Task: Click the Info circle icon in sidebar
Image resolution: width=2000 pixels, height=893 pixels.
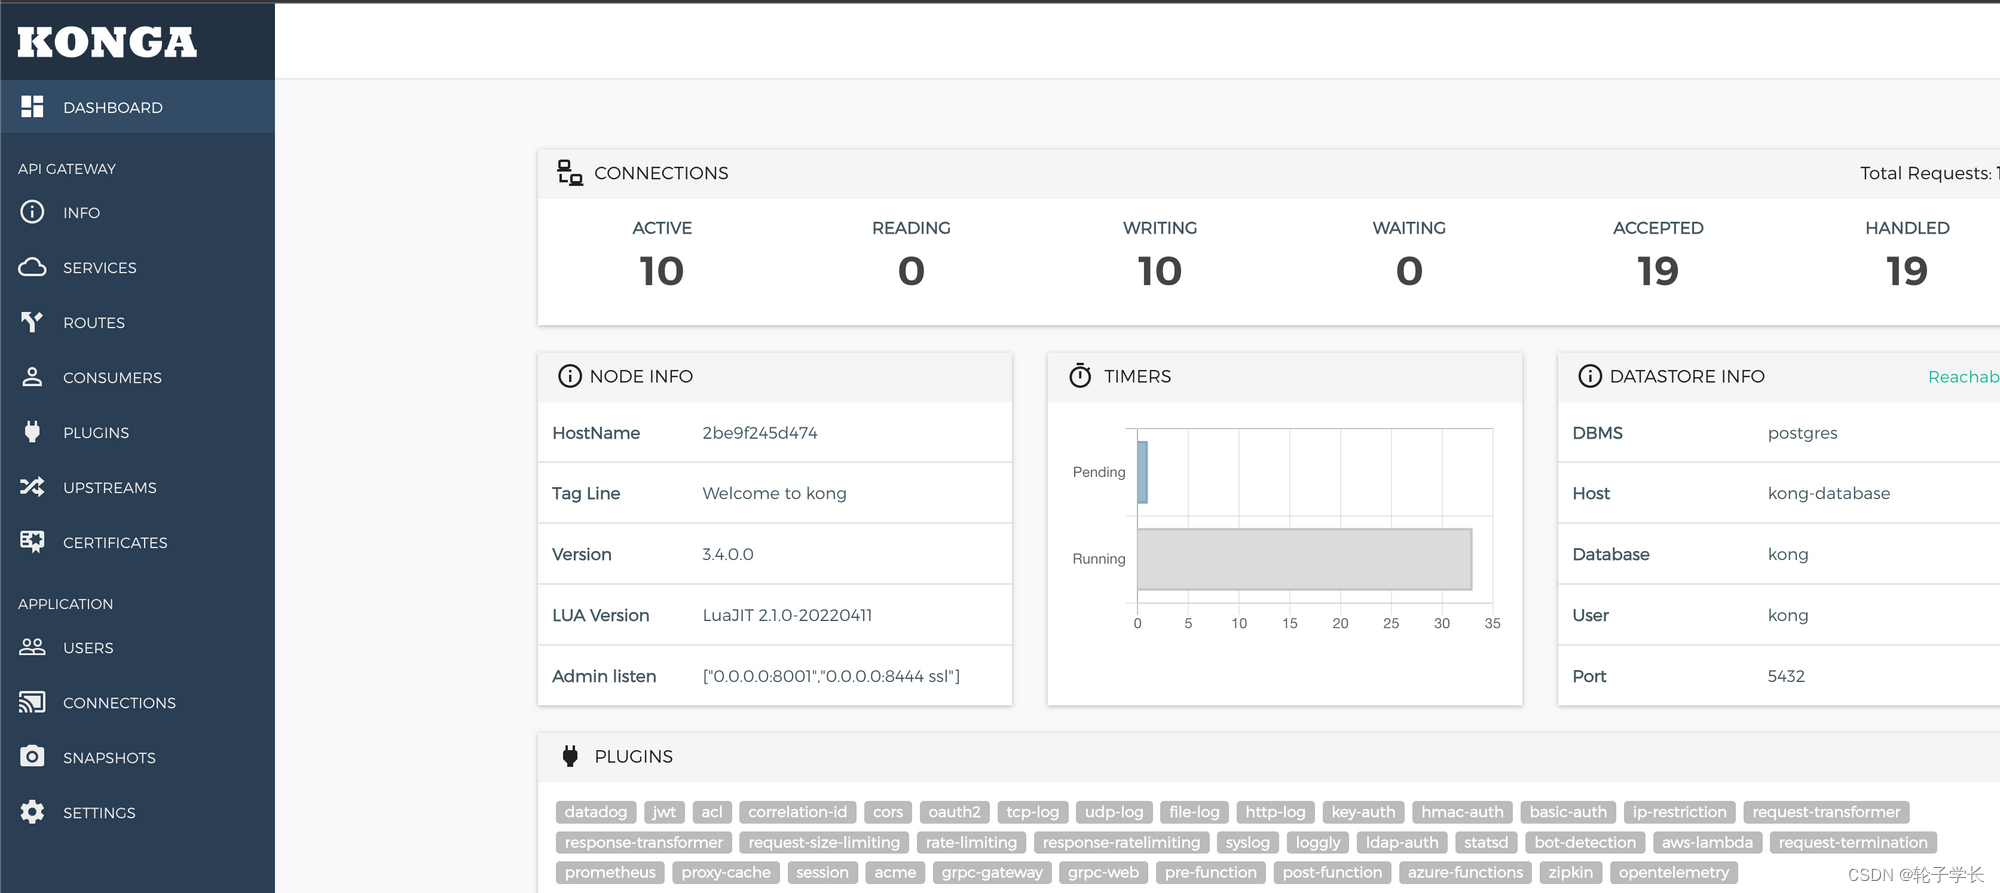Action: 32,212
